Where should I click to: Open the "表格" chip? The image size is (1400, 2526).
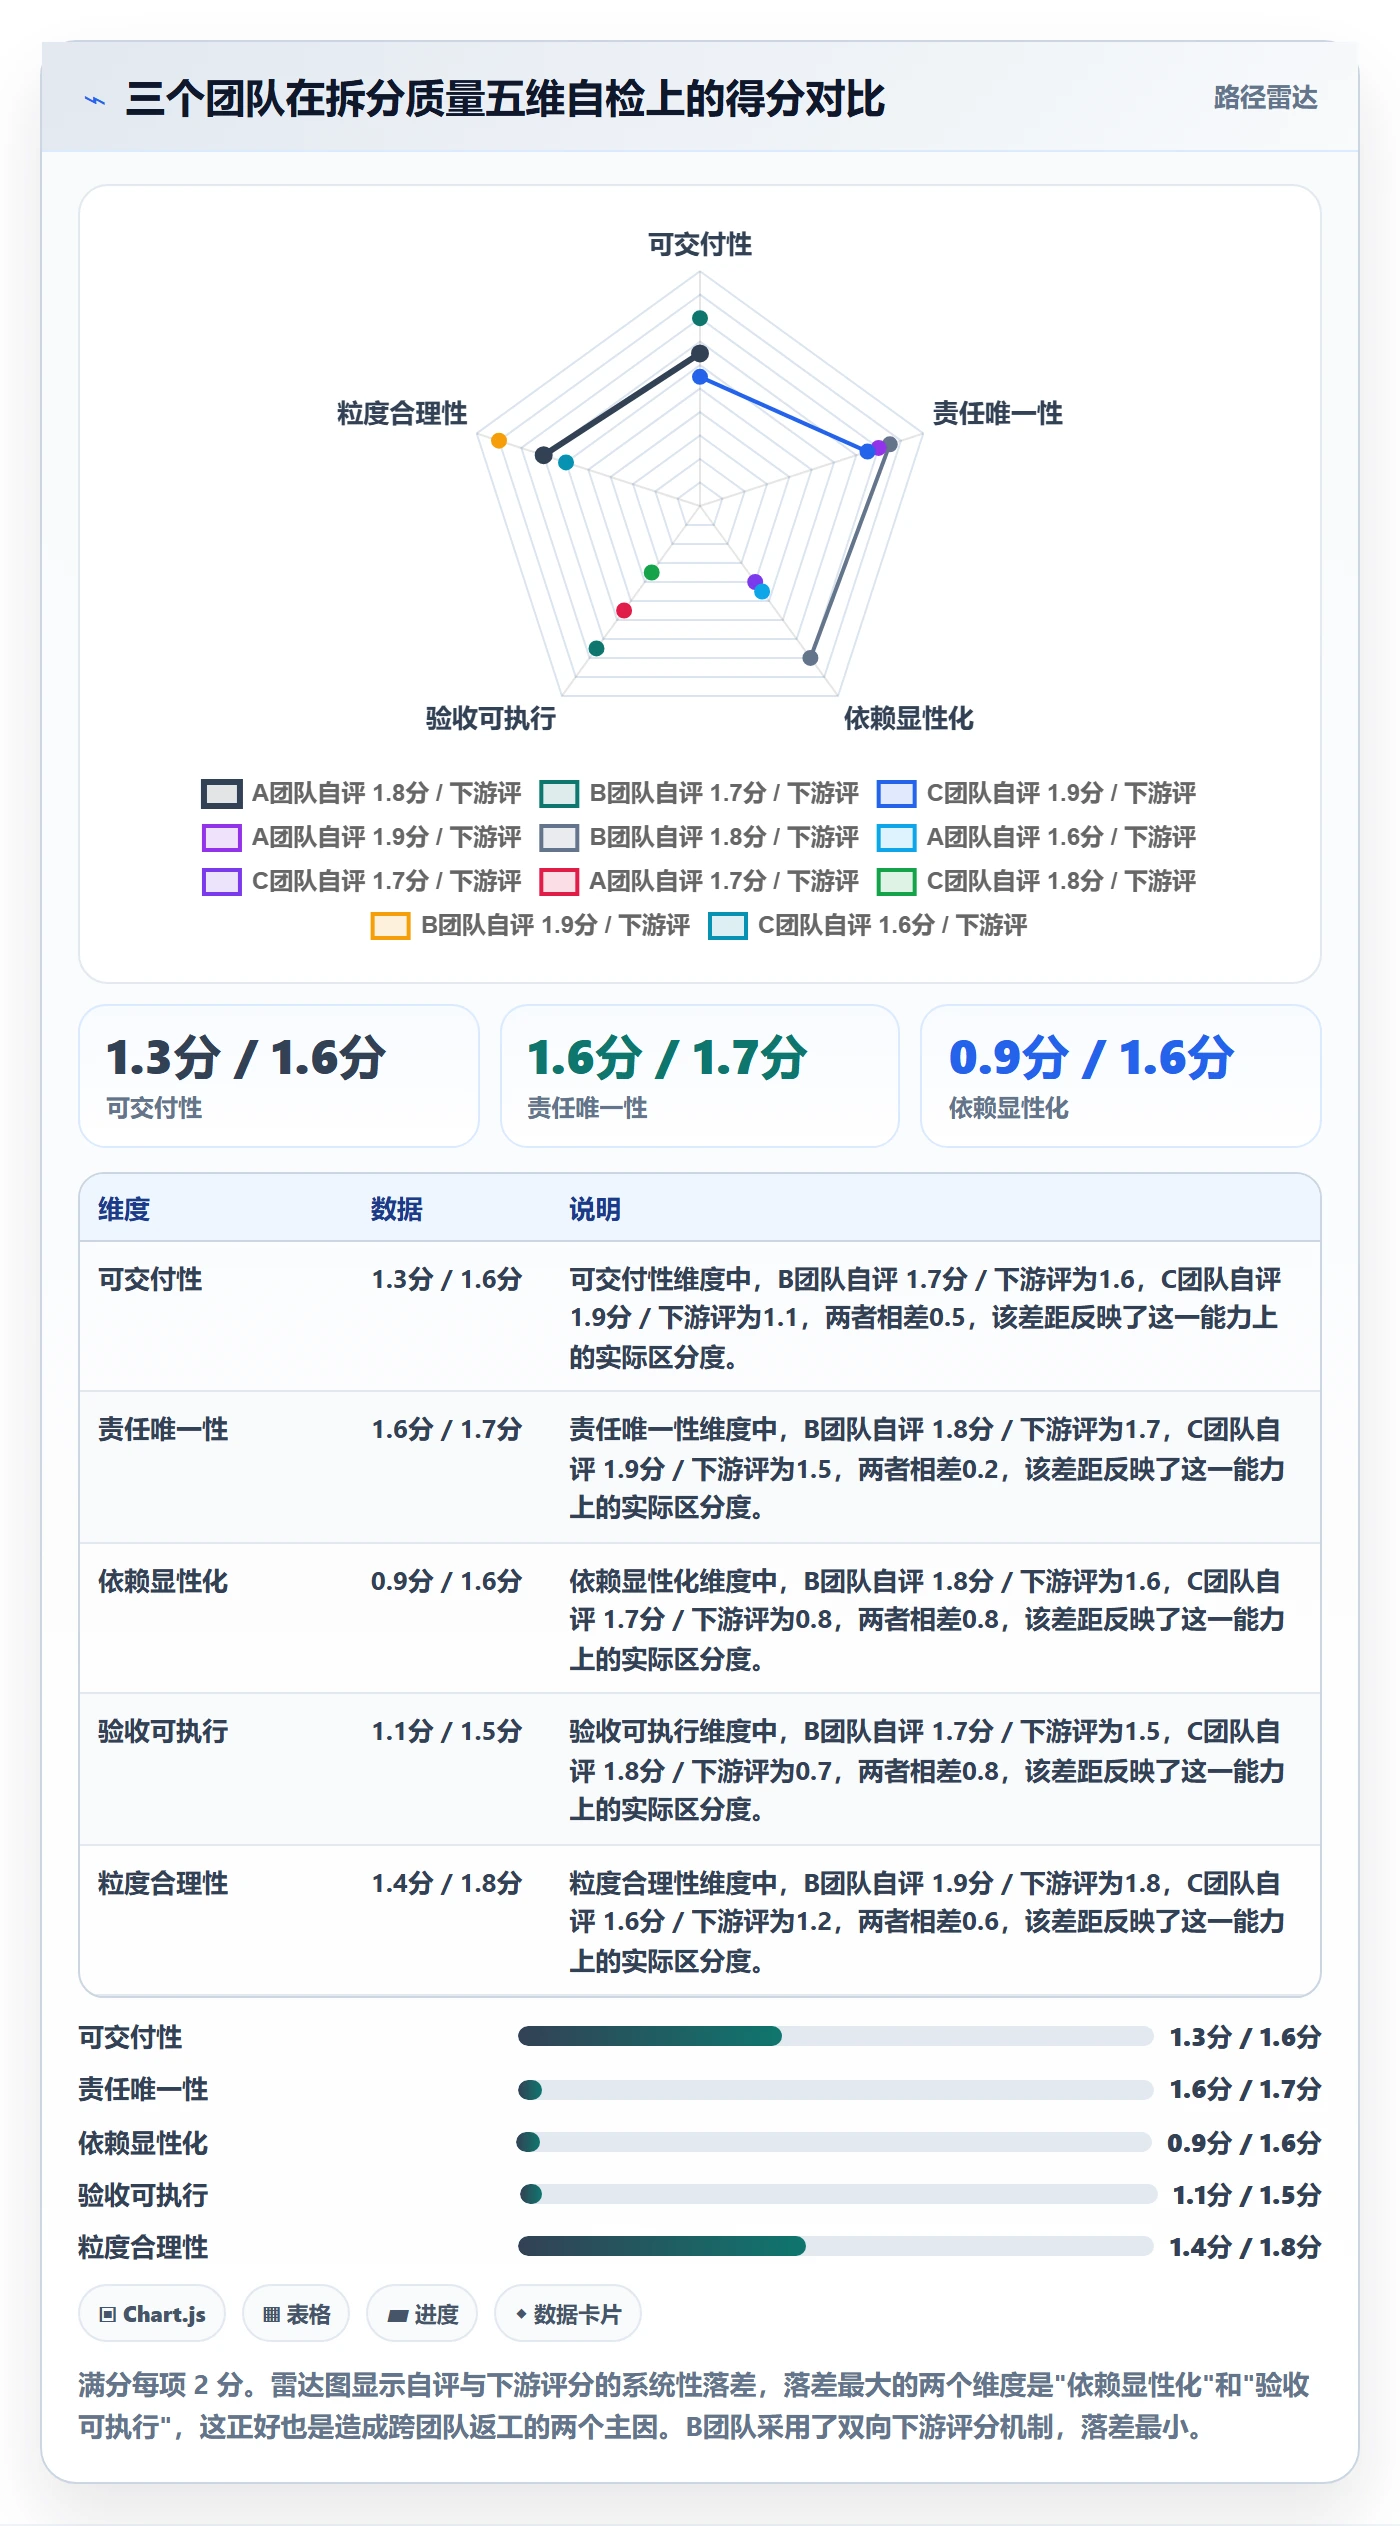click(x=296, y=2314)
